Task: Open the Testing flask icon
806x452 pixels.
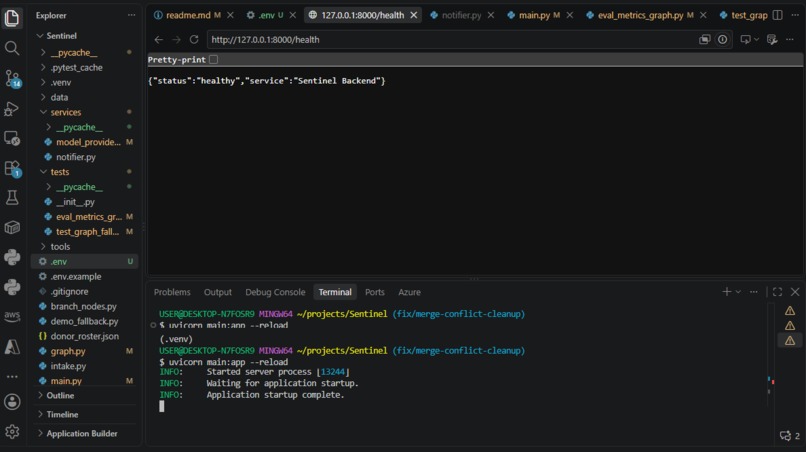Action: [x=12, y=198]
